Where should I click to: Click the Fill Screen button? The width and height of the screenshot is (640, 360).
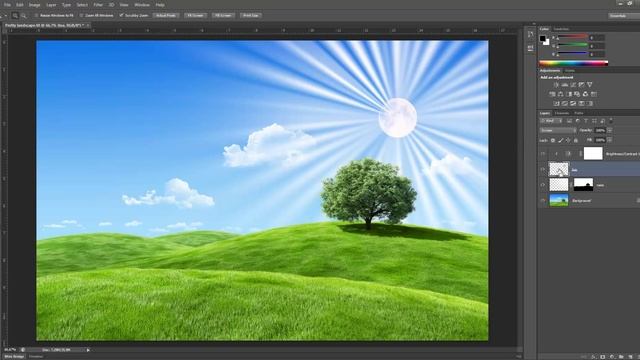coord(223,16)
